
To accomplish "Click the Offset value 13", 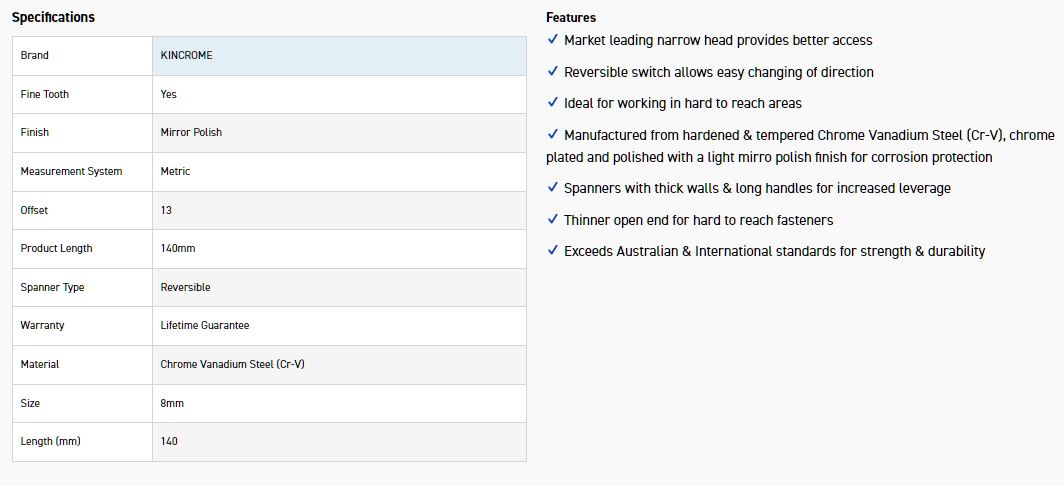I will [166, 211].
